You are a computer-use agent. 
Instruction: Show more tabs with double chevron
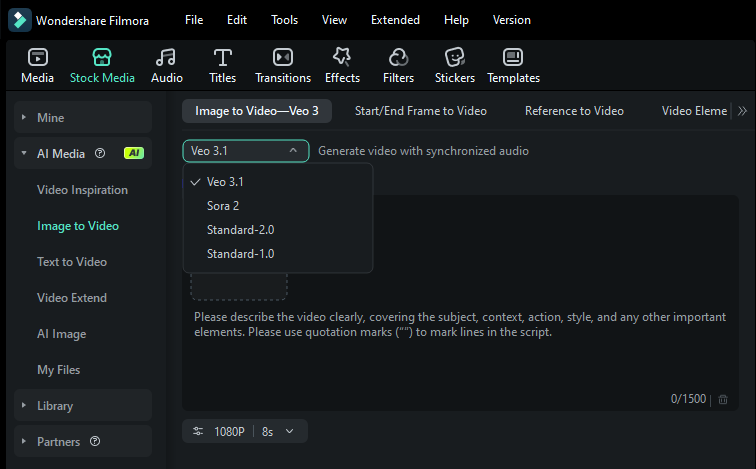click(742, 111)
